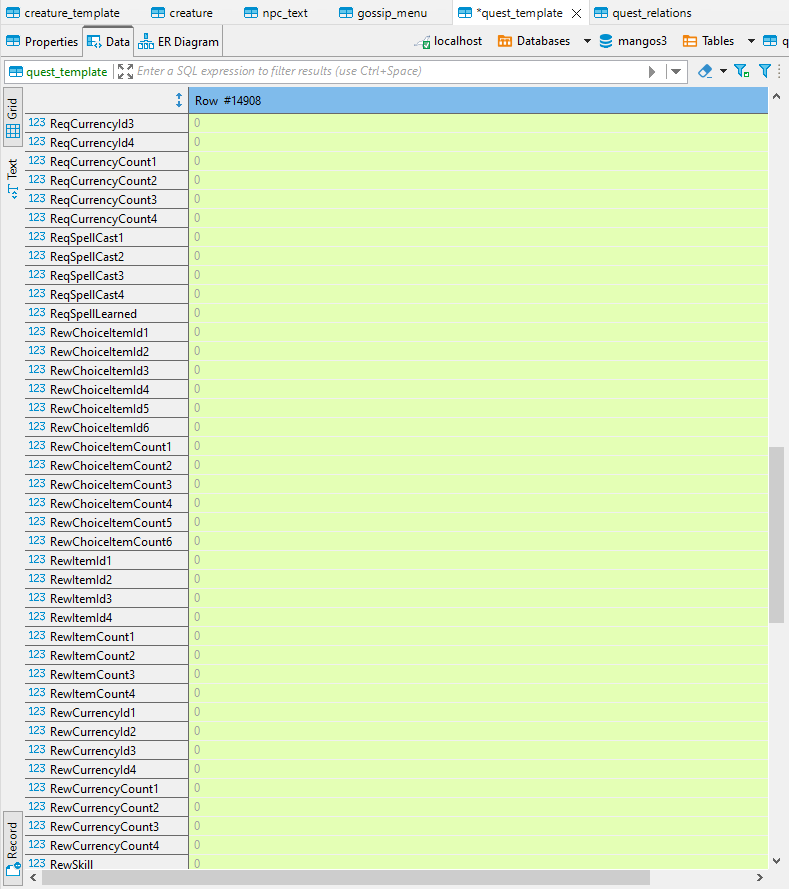Click the custom filters funnel icon
Viewport: 789px width, 889px height.
coord(765,71)
